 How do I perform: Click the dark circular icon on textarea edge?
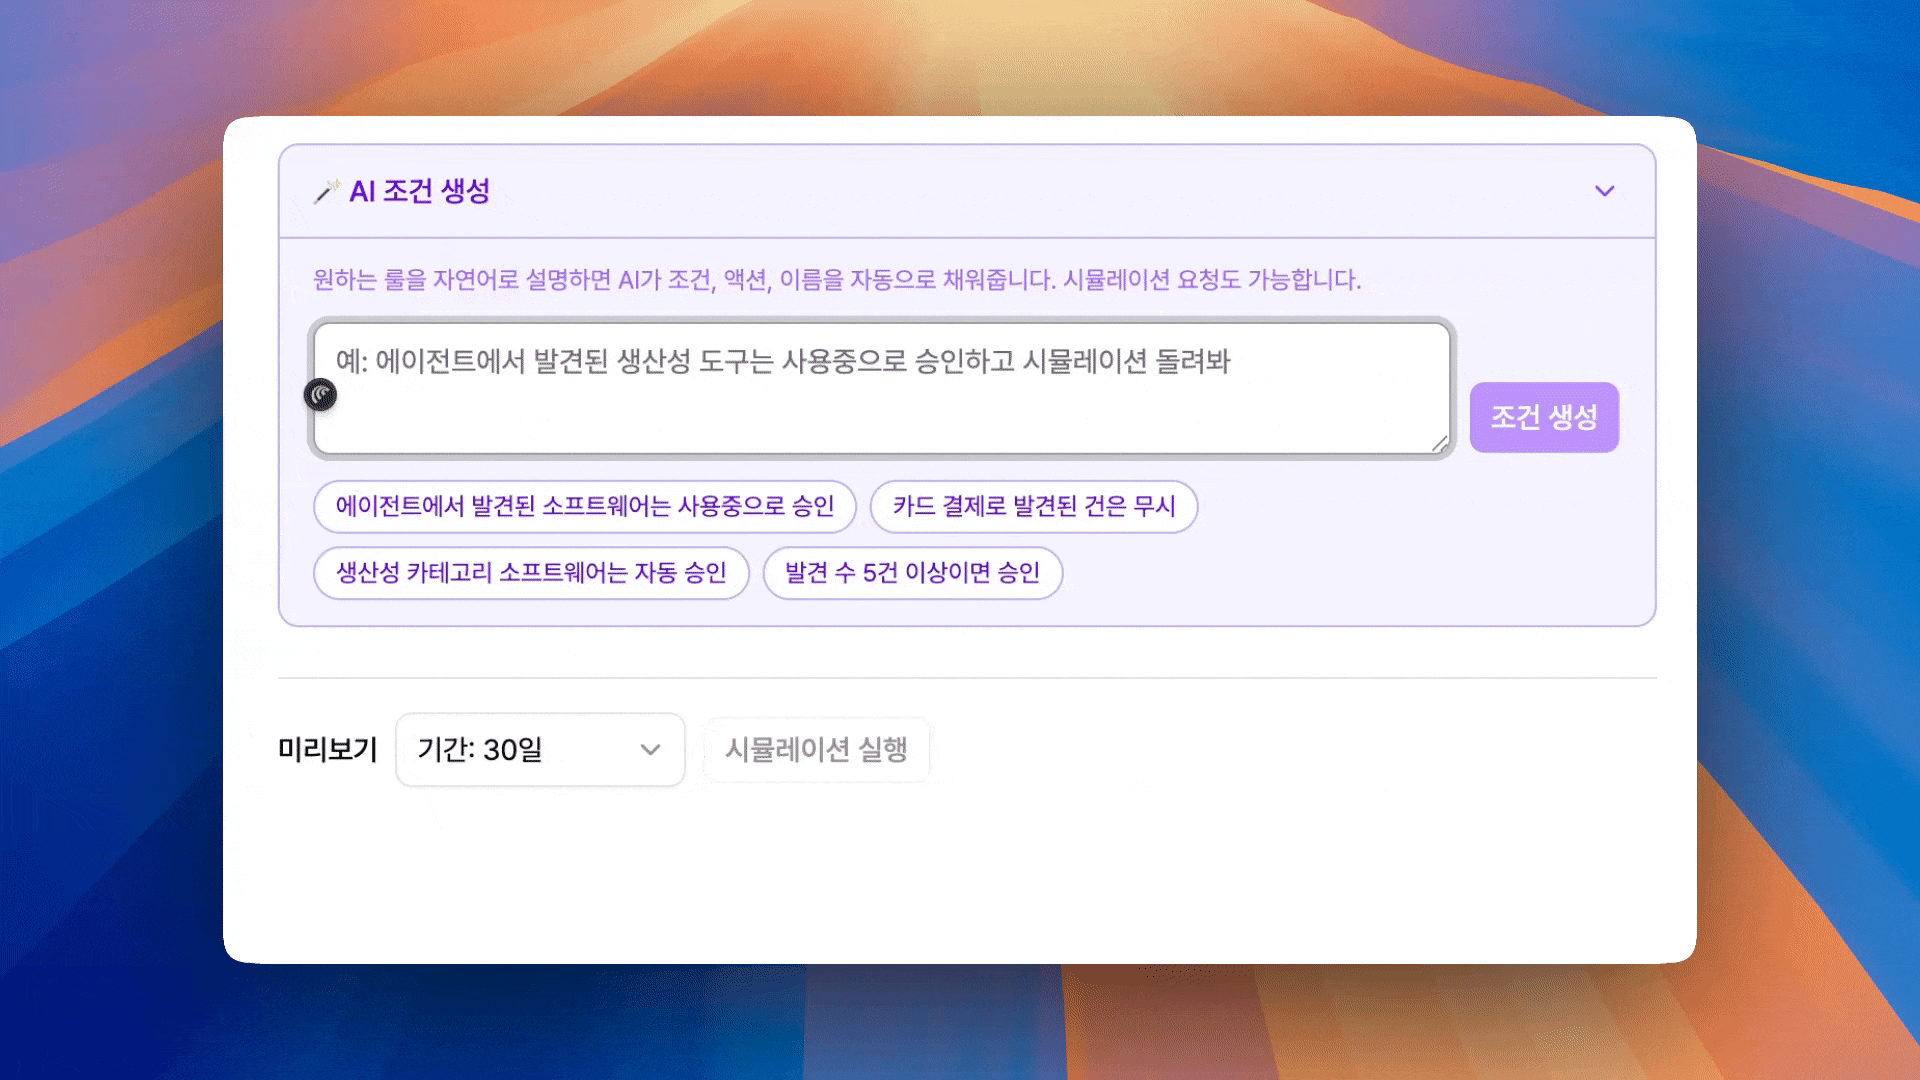tap(321, 395)
